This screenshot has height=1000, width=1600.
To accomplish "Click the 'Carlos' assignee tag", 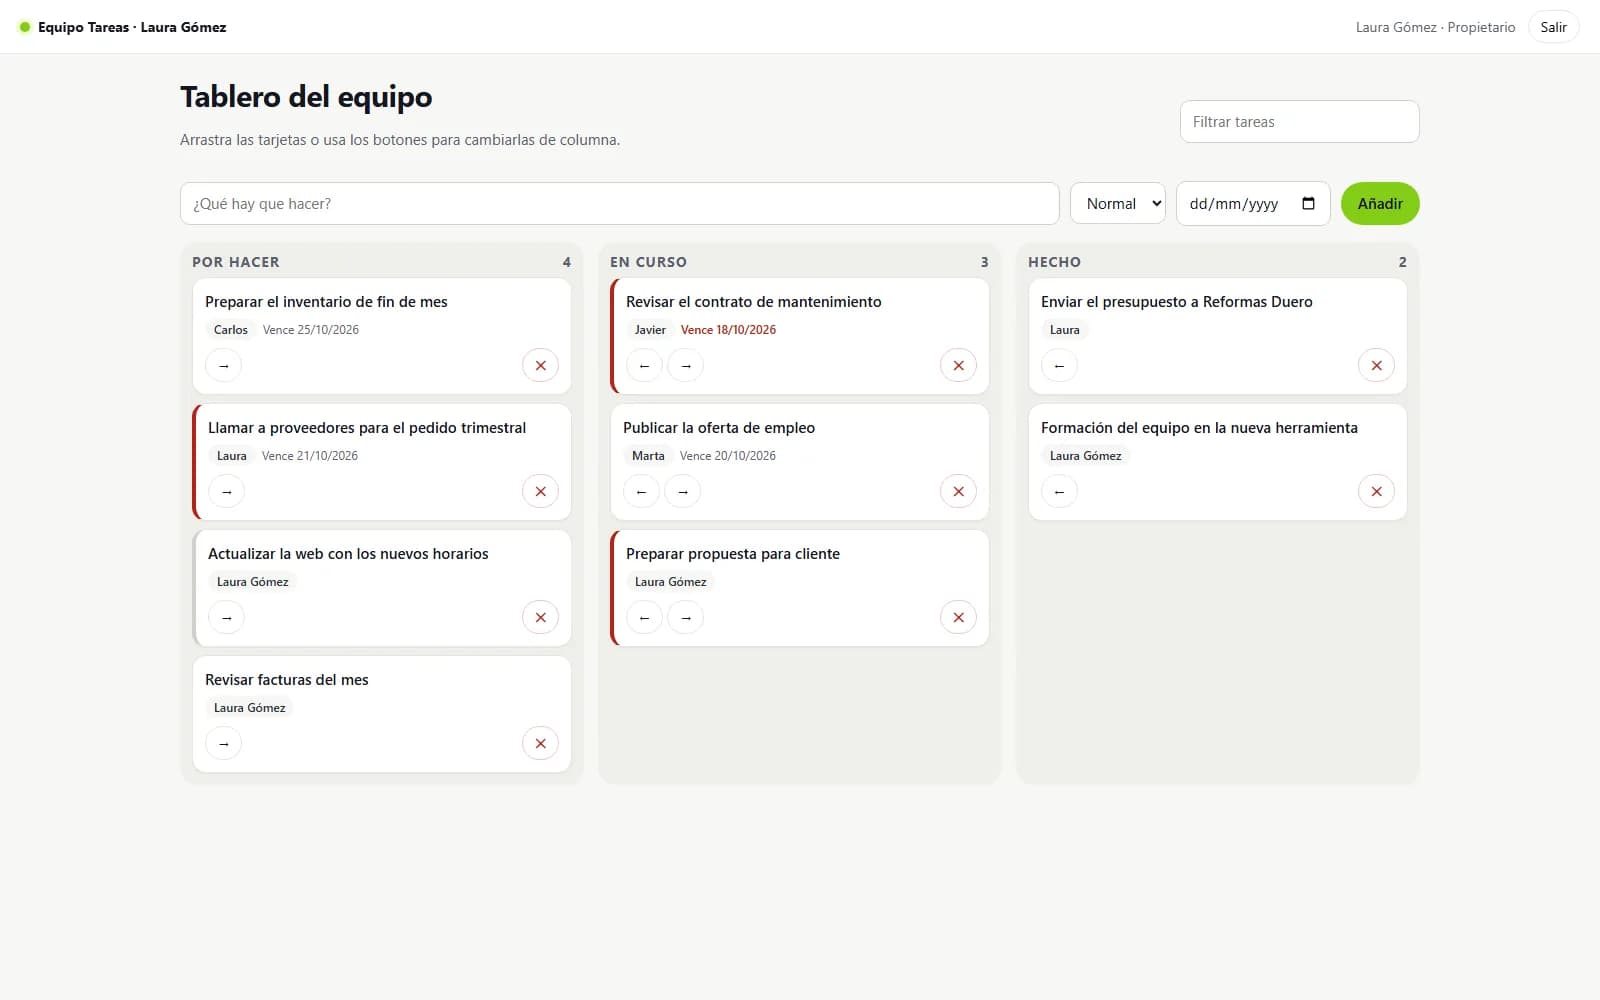I will click(x=230, y=330).
